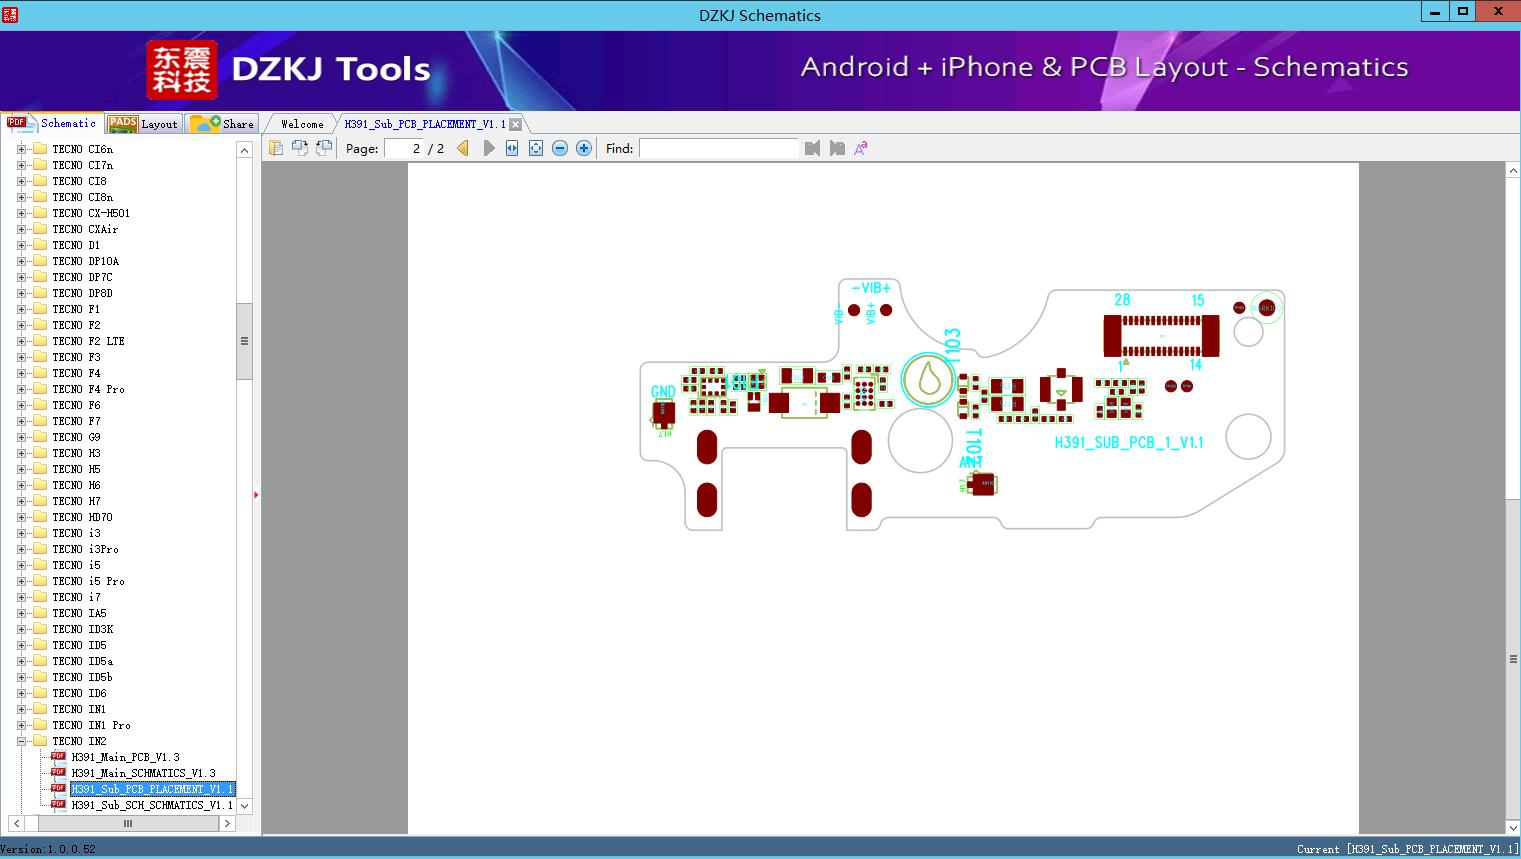Viewport: 1521px width, 859px height.
Task: Click the page number input field
Action: point(404,148)
